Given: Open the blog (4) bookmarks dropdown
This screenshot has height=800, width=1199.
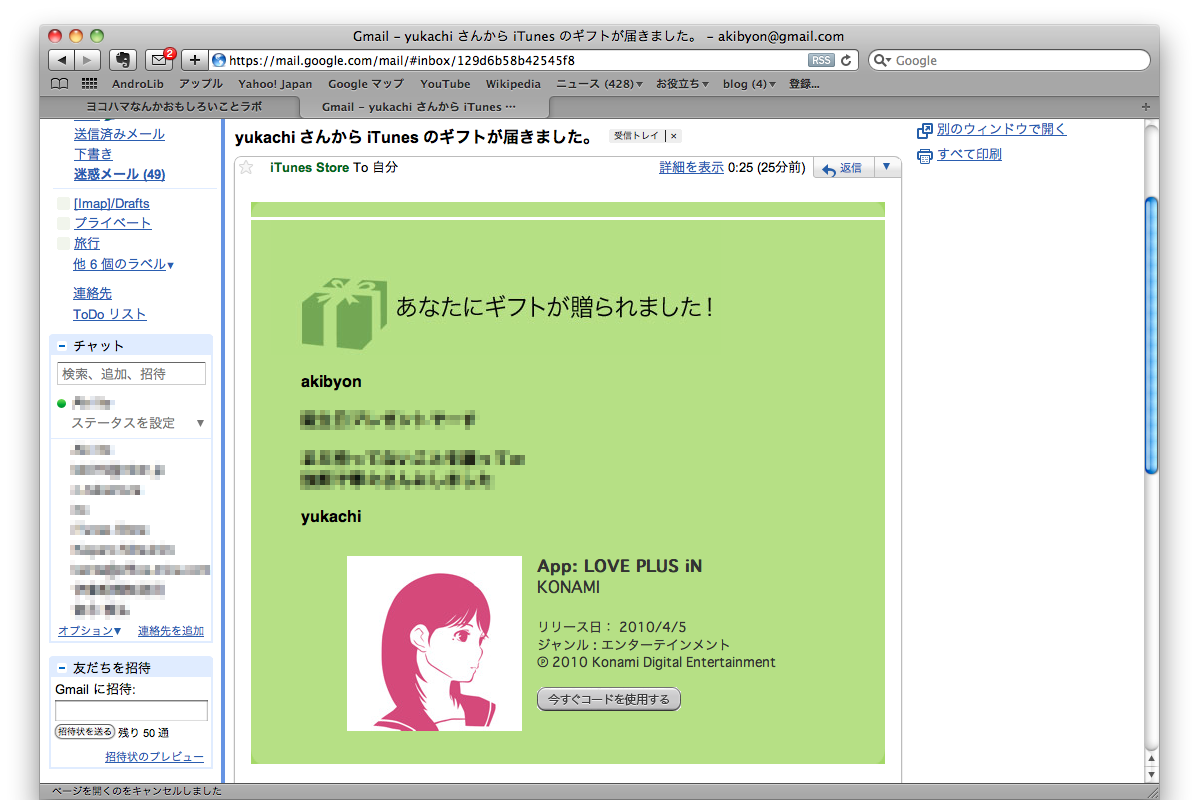Looking at the screenshot, I should coord(749,84).
